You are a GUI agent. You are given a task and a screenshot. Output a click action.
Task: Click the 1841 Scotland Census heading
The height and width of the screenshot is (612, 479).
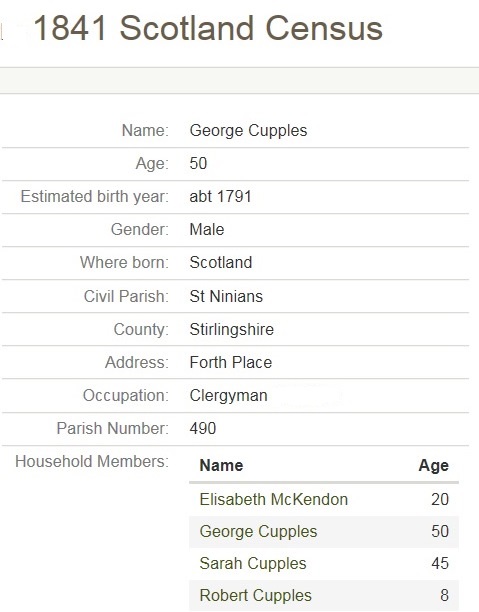pos(208,28)
